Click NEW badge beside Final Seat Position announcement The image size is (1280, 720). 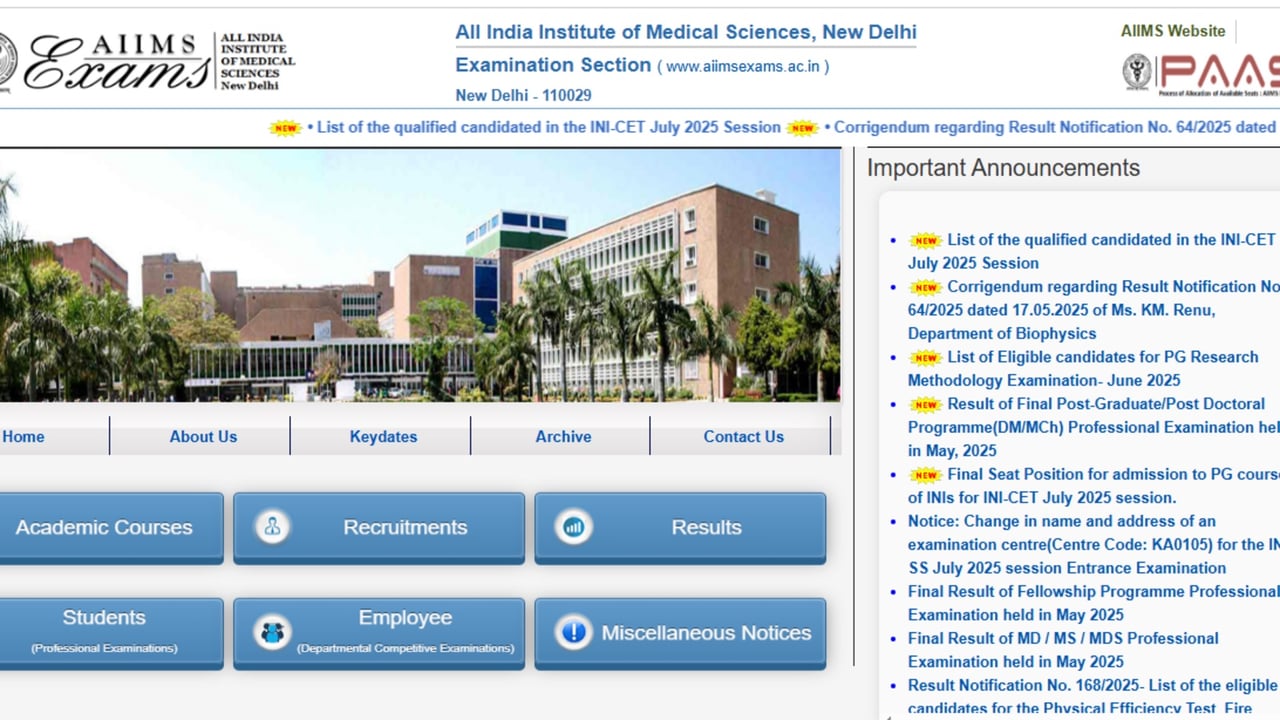pyautogui.click(x=926, y=474)
